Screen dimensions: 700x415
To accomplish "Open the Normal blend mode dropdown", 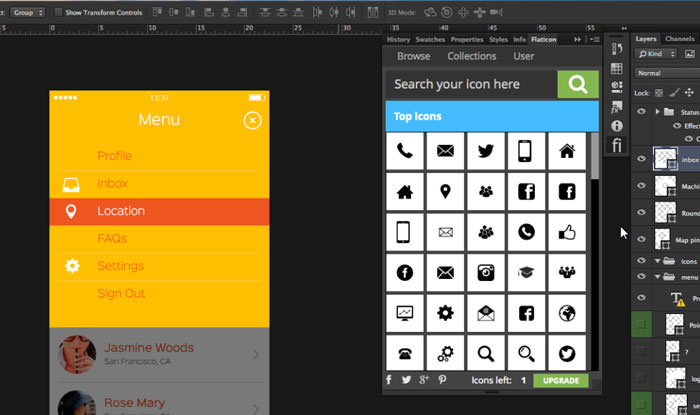I will (667, 73).
